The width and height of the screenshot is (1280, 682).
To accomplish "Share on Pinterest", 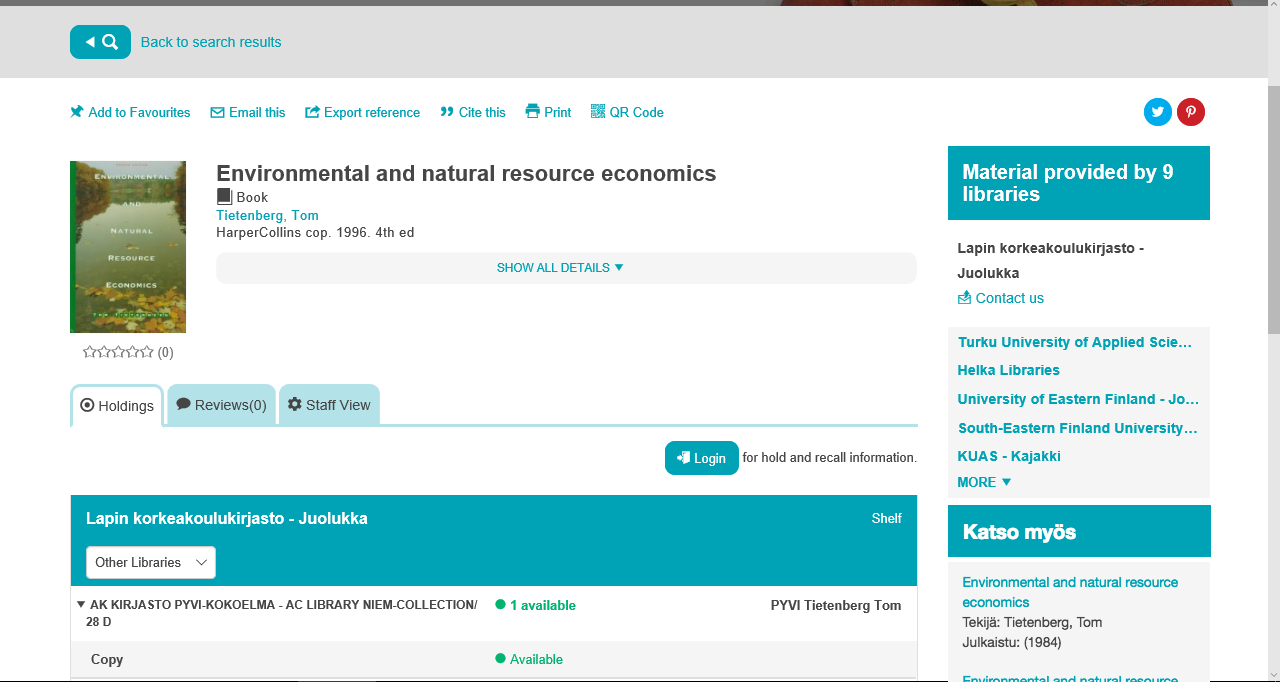I will tap(1190, 112).
